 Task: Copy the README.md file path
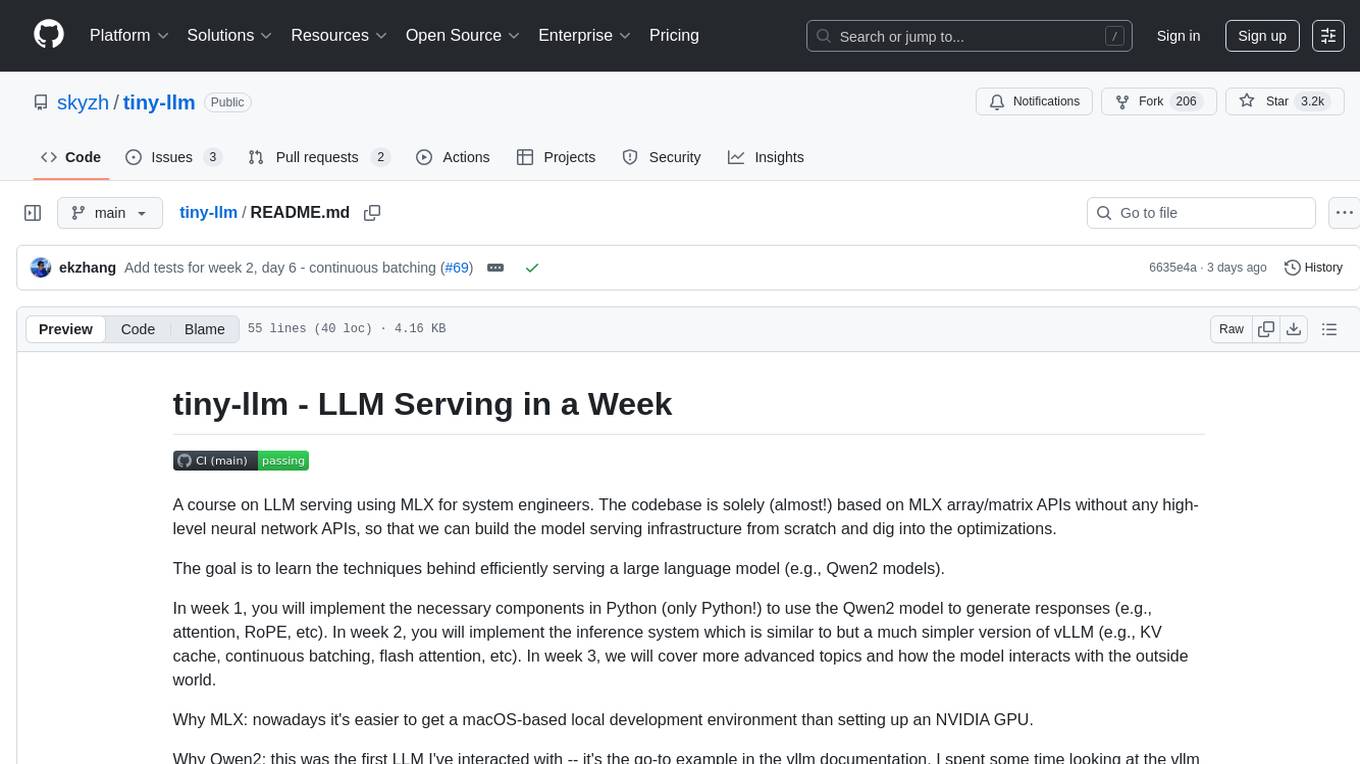click(372, 213)
